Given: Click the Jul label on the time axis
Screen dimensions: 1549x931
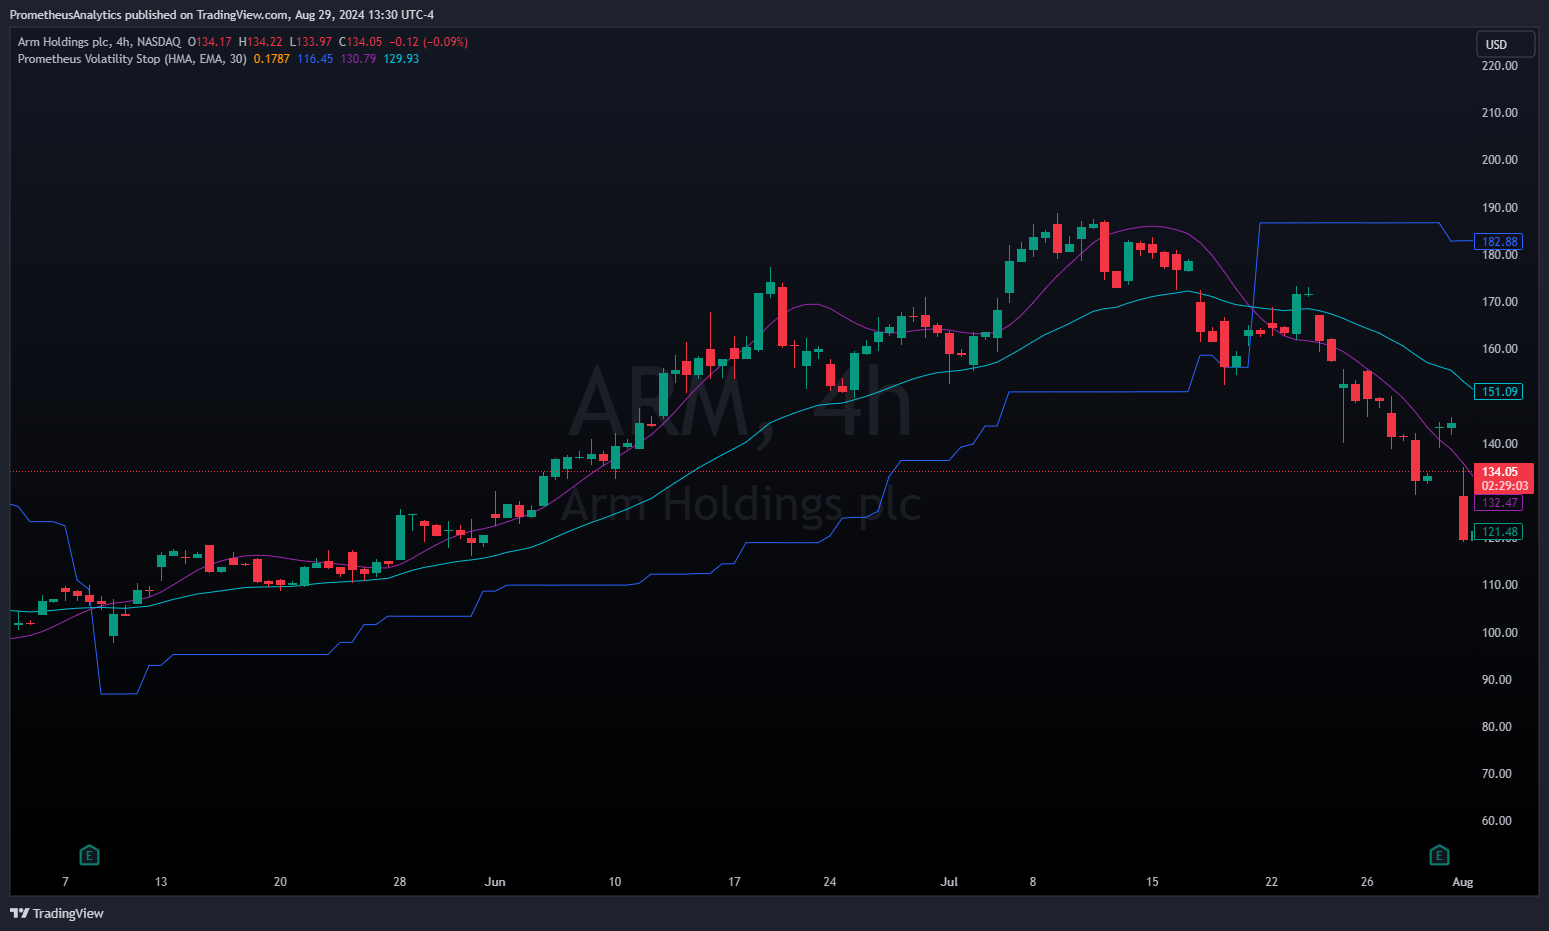Looking at the screenshot, I should tap(949, 882).
